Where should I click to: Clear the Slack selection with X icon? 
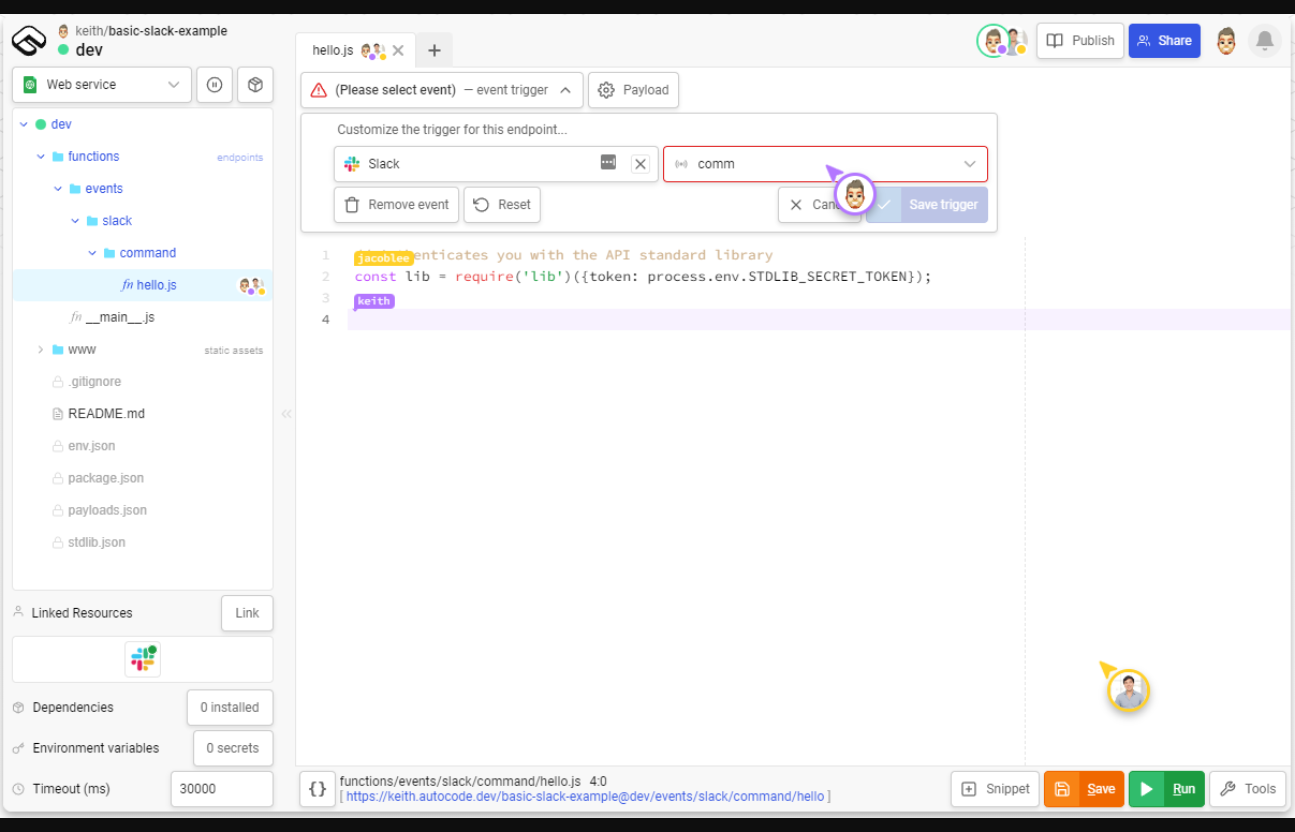coord(640,164)
